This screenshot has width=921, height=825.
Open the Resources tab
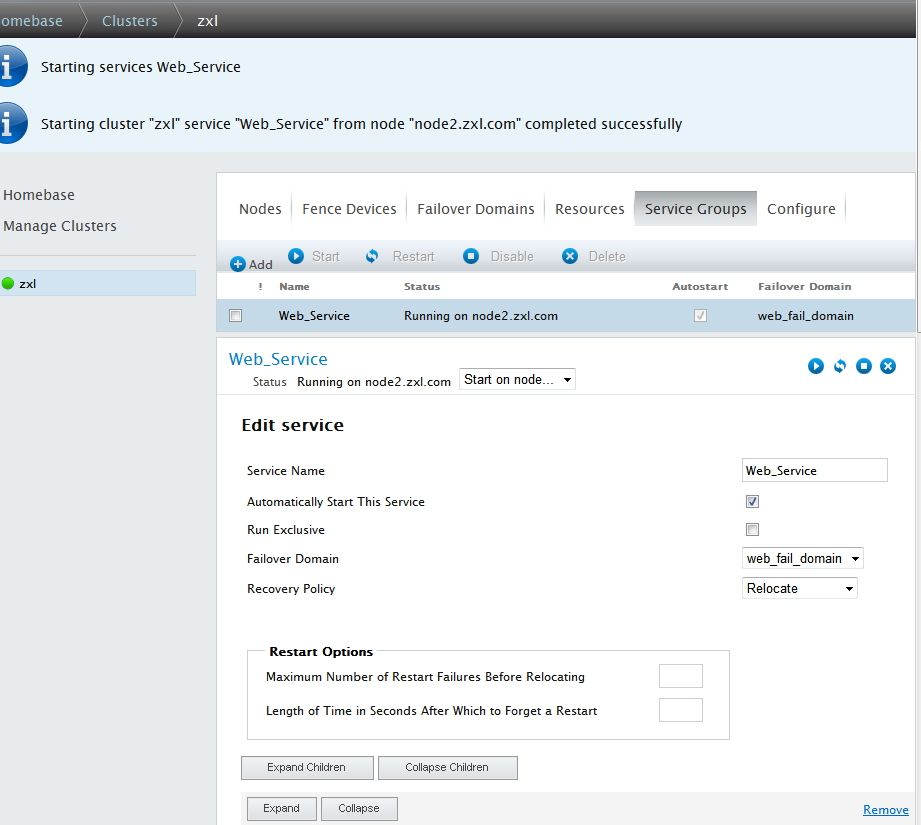(x=590, y=209)
